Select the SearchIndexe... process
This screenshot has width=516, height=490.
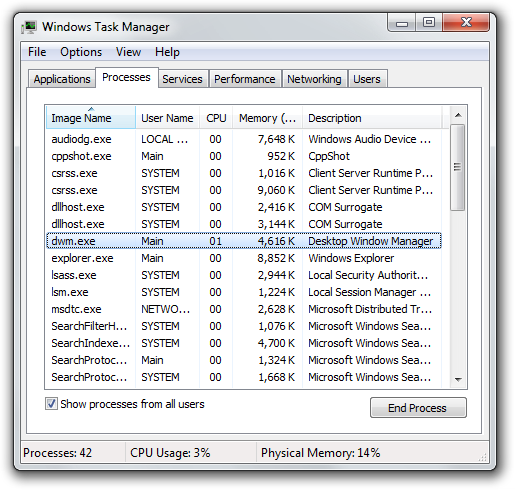244,343
